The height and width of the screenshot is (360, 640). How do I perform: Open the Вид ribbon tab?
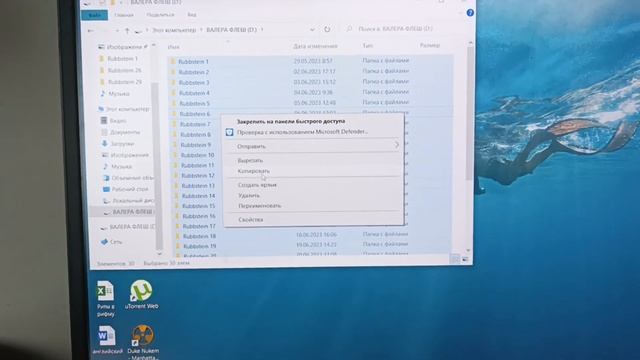click(x=192, y=15)
